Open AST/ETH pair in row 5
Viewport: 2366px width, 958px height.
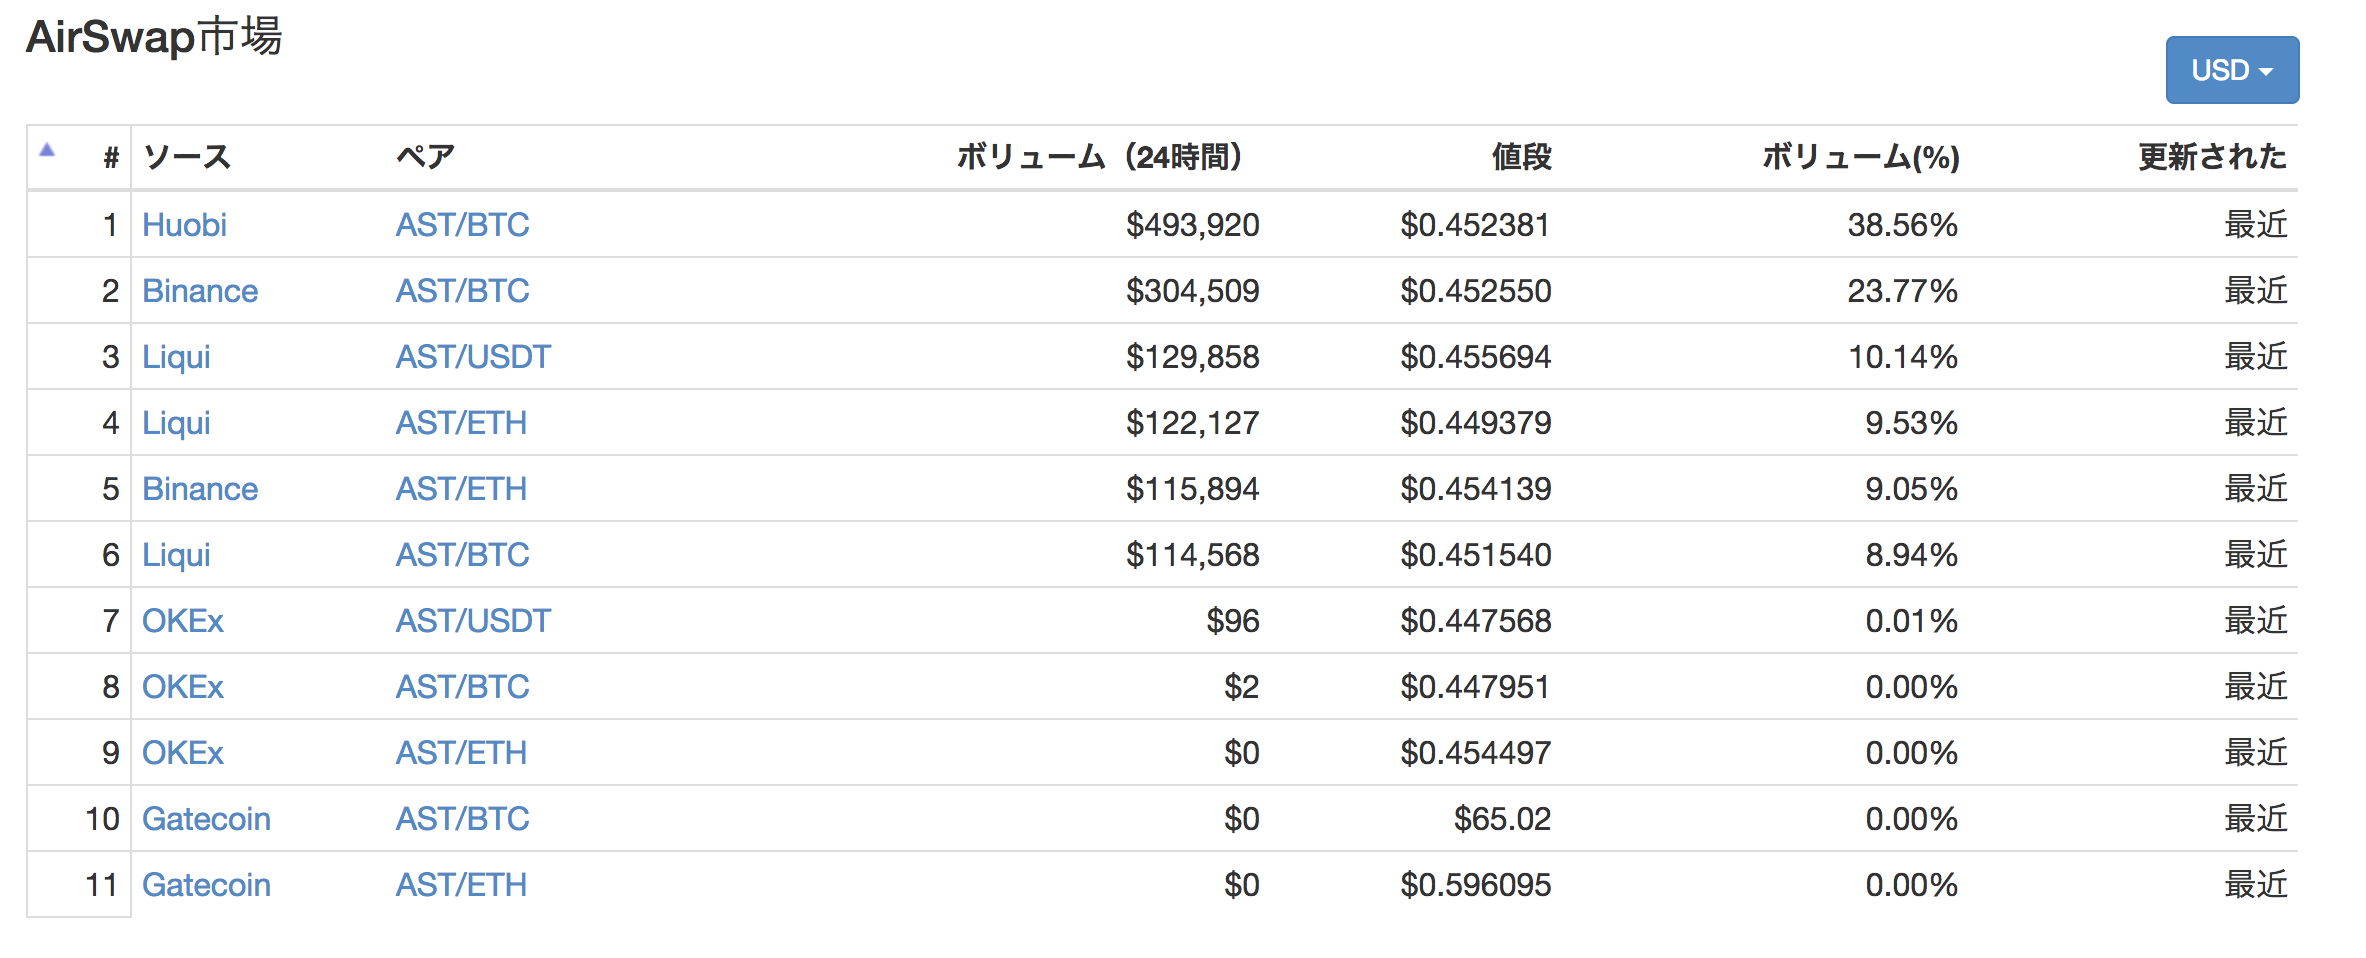coord(461,489)
